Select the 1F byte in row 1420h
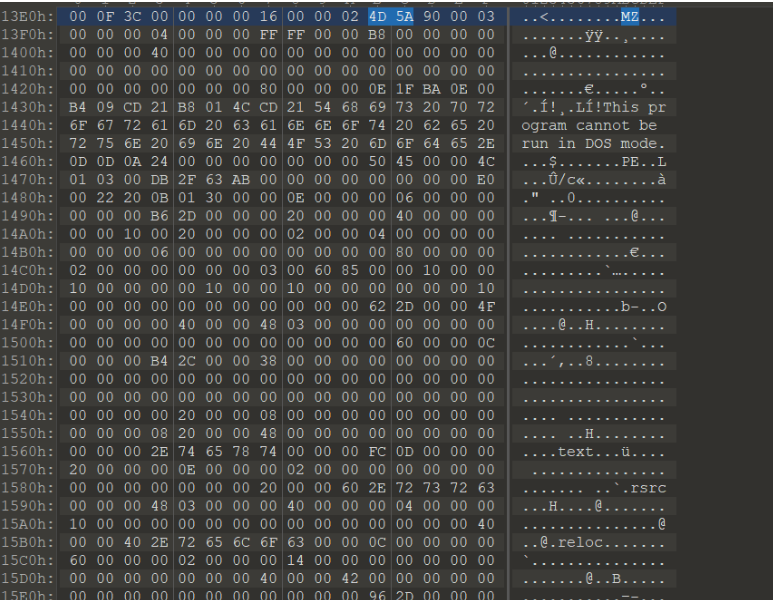This screenshot has height=600, width=773. tap(404, 89)
